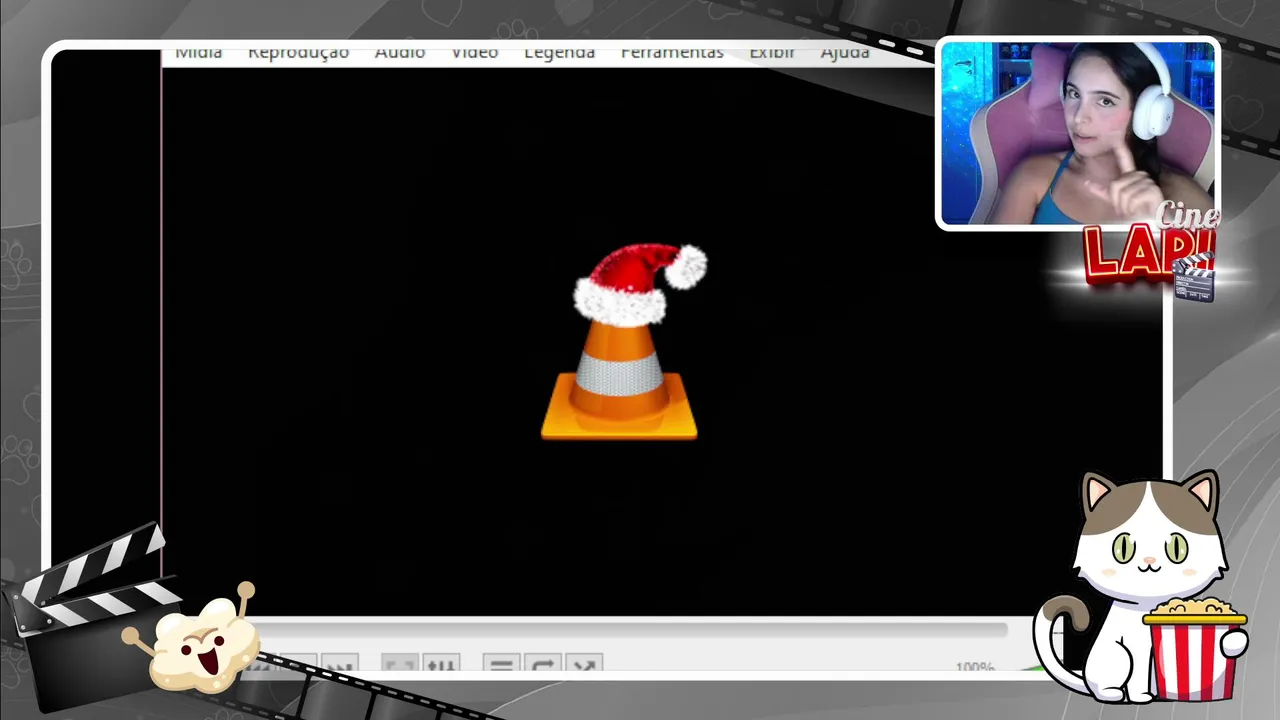Click the 100% volume label
1280x720 pixels.
coord(974,667)
